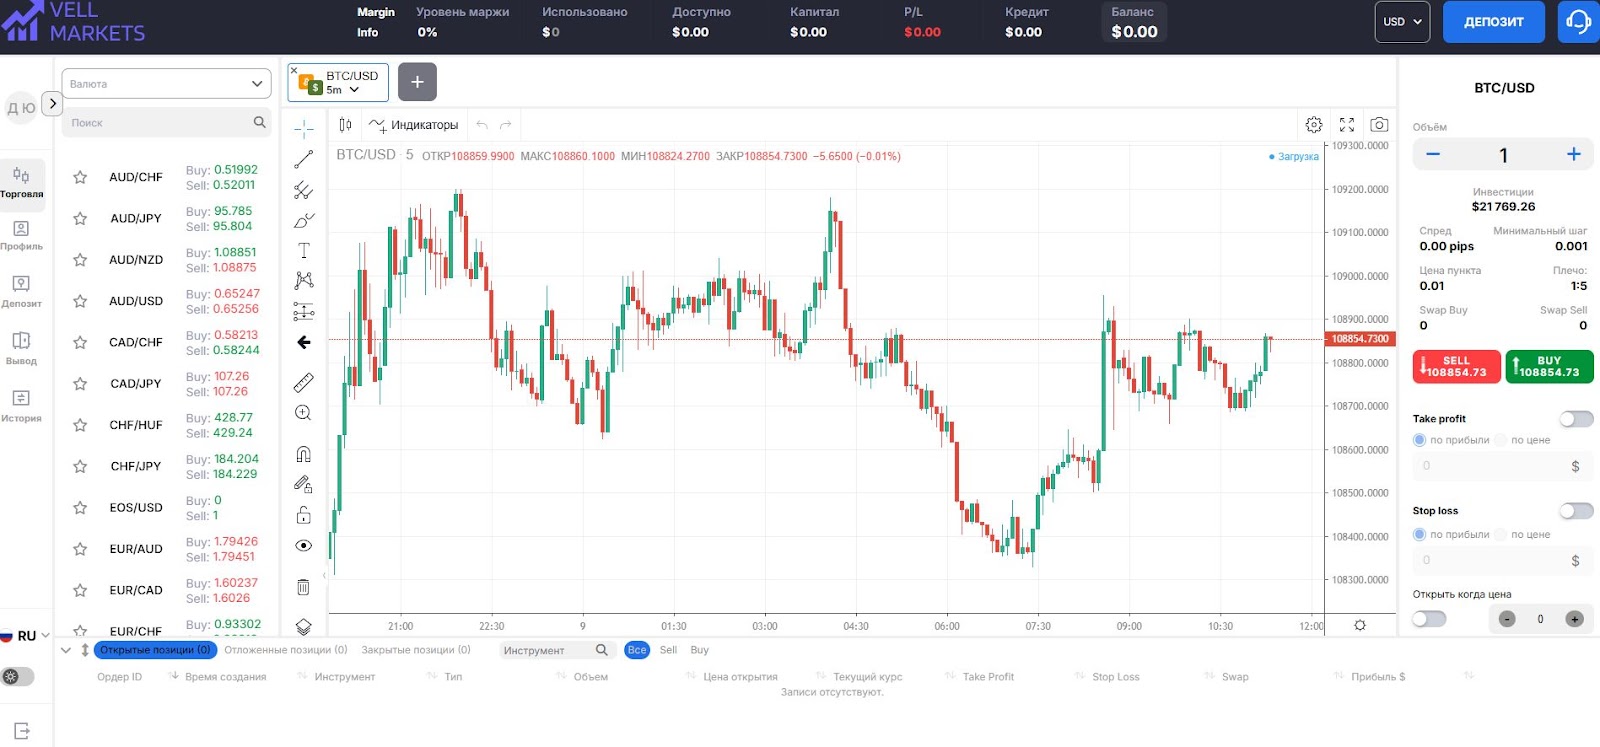Undo the last chart action

pos(482,125)
